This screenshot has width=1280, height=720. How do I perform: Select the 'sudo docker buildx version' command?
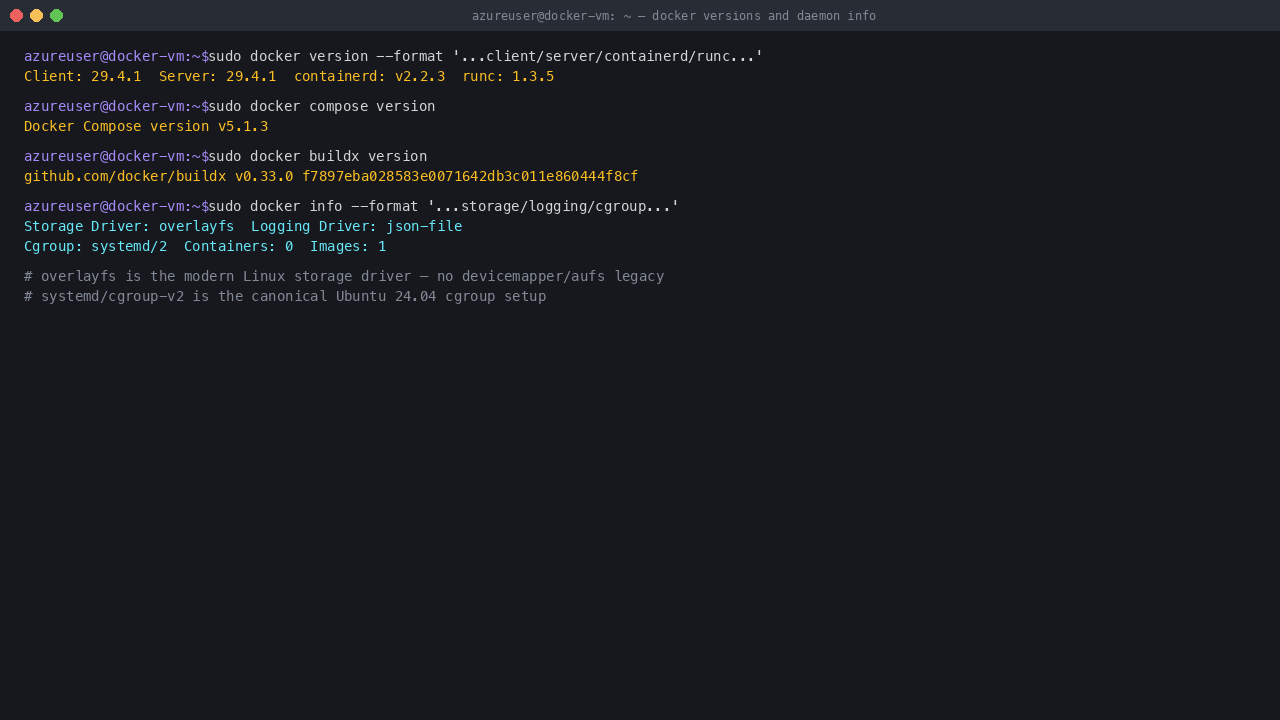point(318,156)
